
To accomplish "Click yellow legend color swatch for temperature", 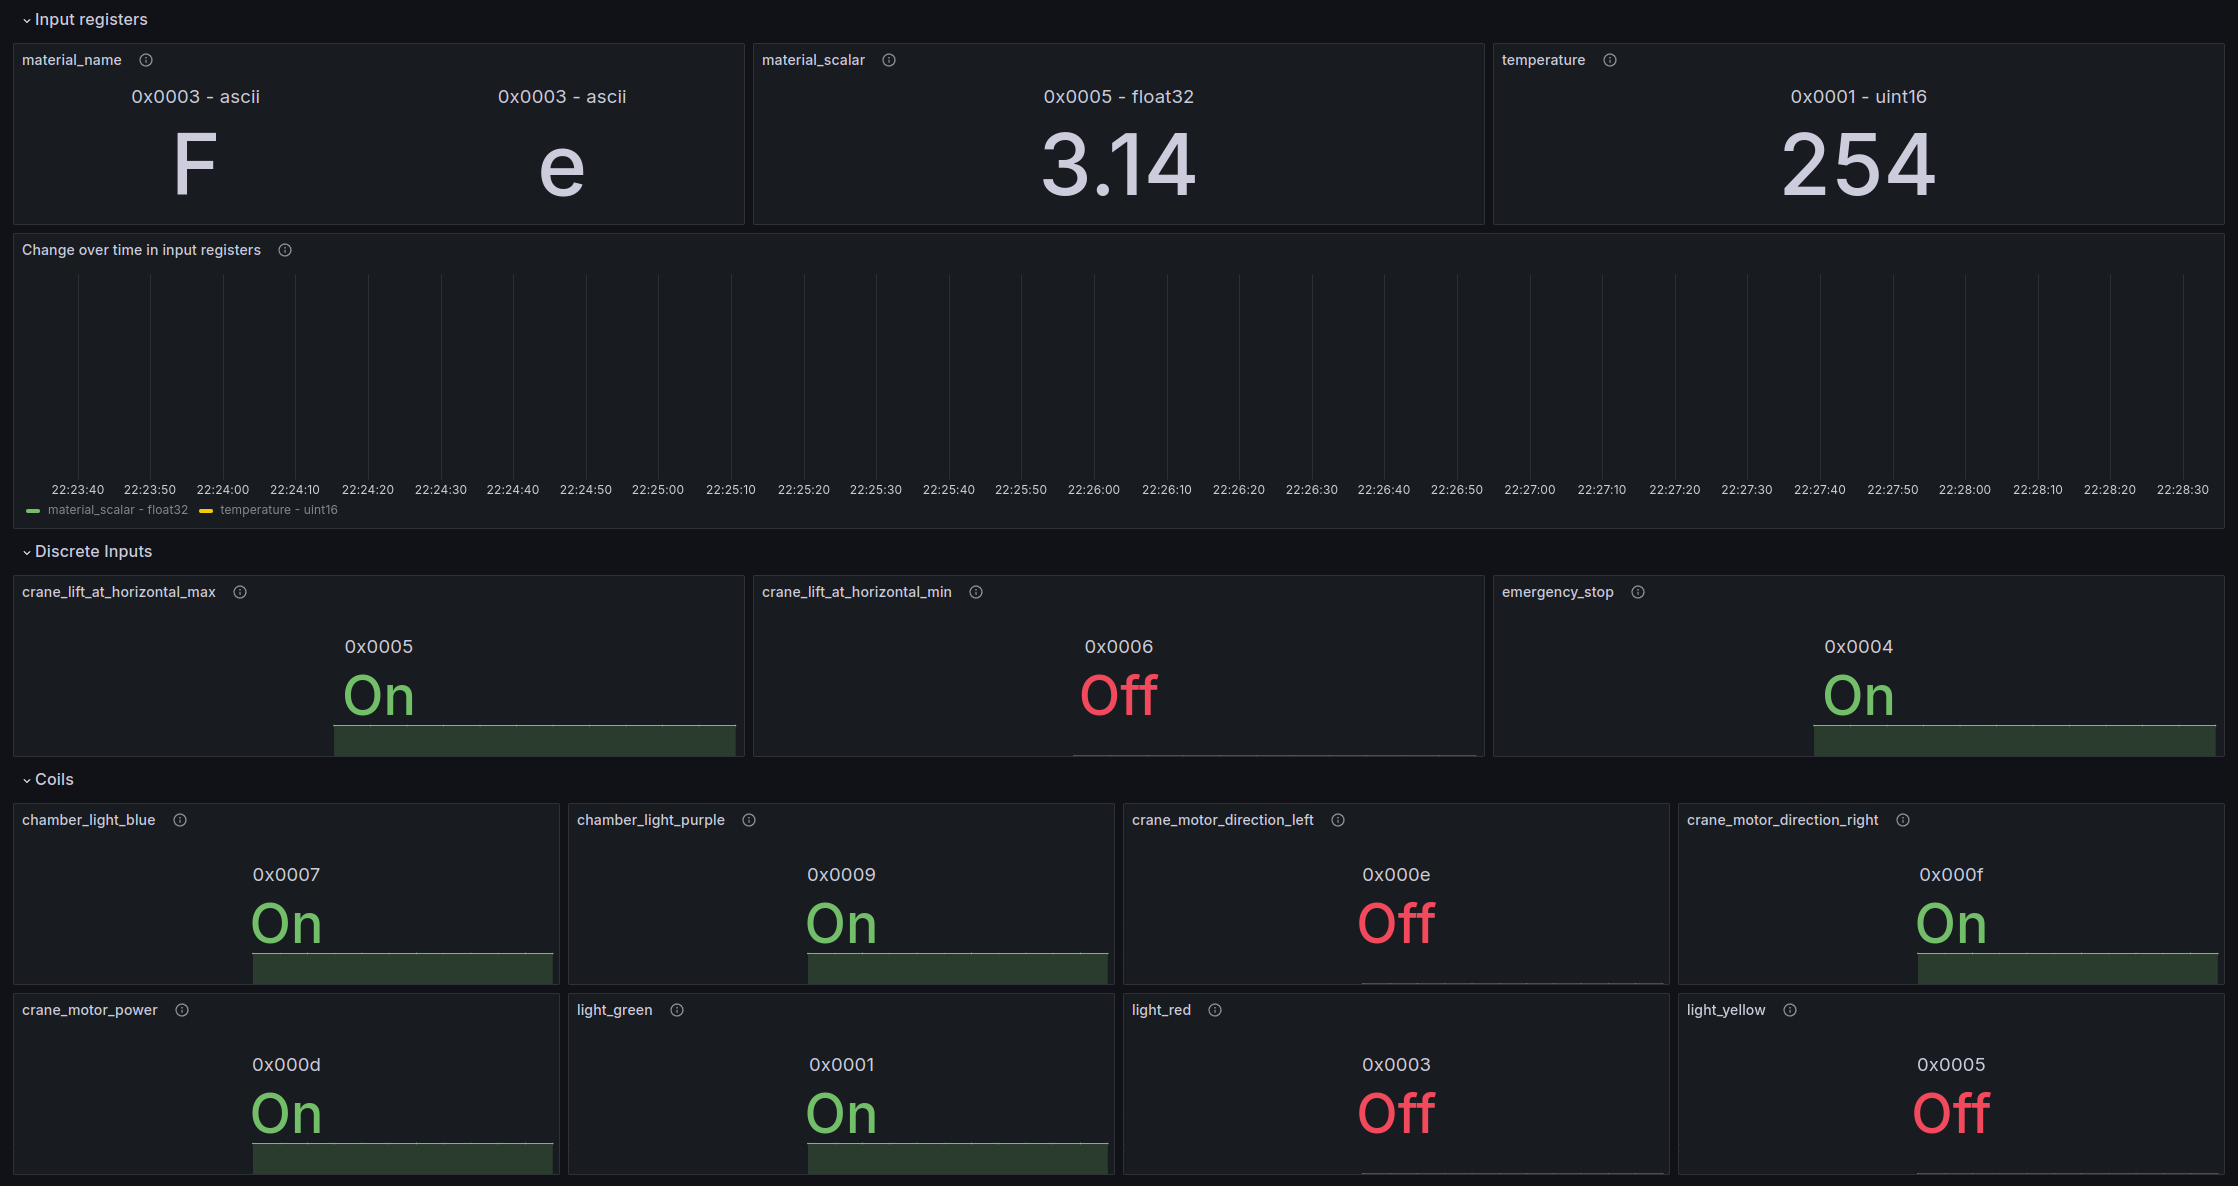I will pyautogui.click(x=206, y=511).
